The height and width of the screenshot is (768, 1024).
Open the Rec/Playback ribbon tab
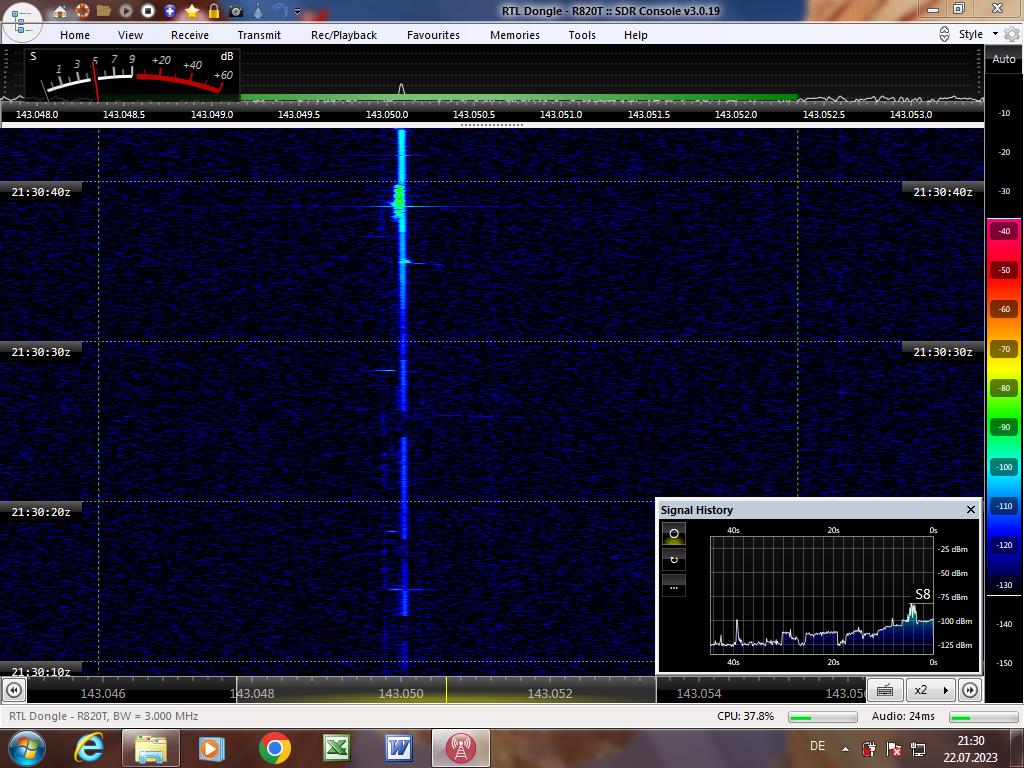click(344, 35)
